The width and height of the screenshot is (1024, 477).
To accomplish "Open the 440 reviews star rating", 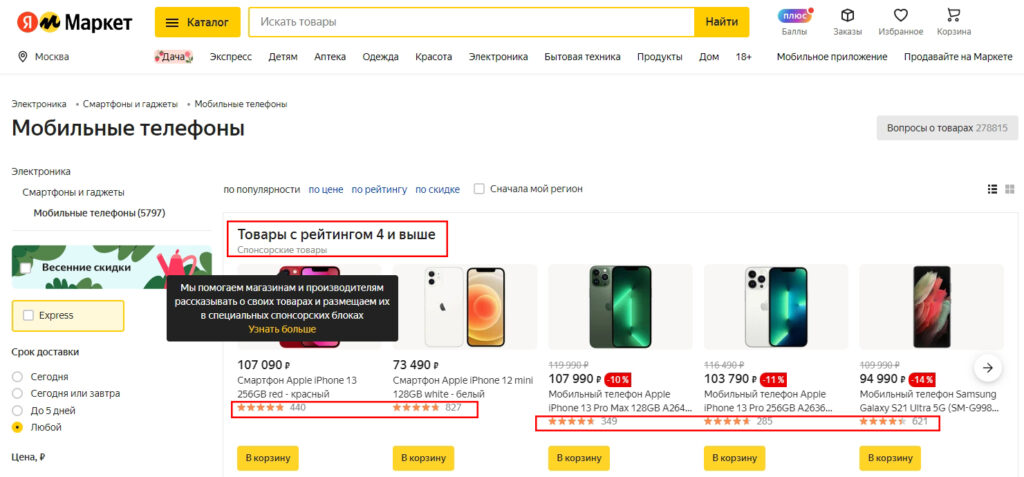I will point(271,408).
